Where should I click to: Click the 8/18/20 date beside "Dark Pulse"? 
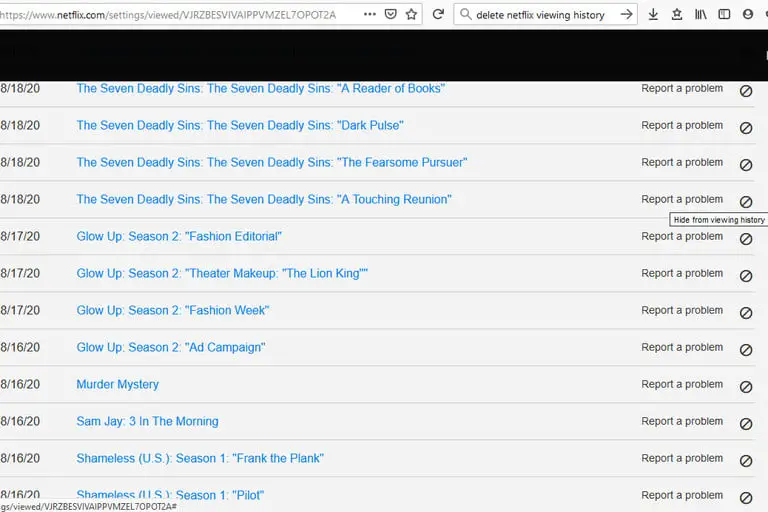coord(20,125)
